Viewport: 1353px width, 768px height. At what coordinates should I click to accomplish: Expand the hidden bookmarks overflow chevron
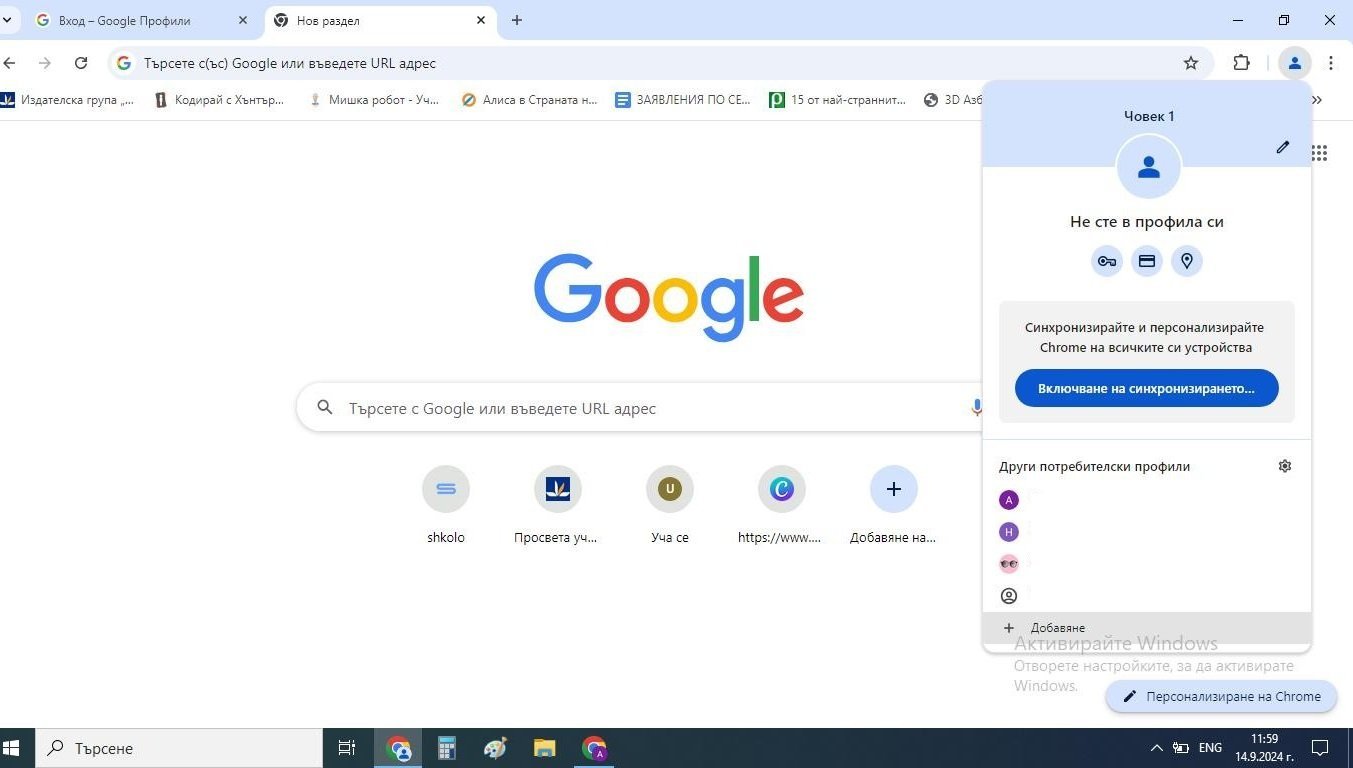[x=1317, y=100]
